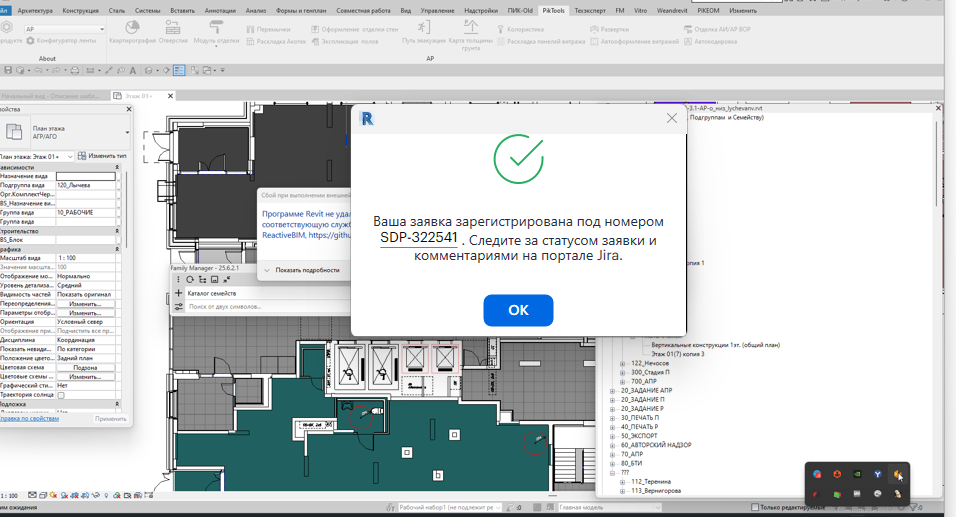The height and width of the screenshot is (517, 956).
Task: Expand the 20_ЗАДАНИЕ АПР tree node
Action: [612, 391]
